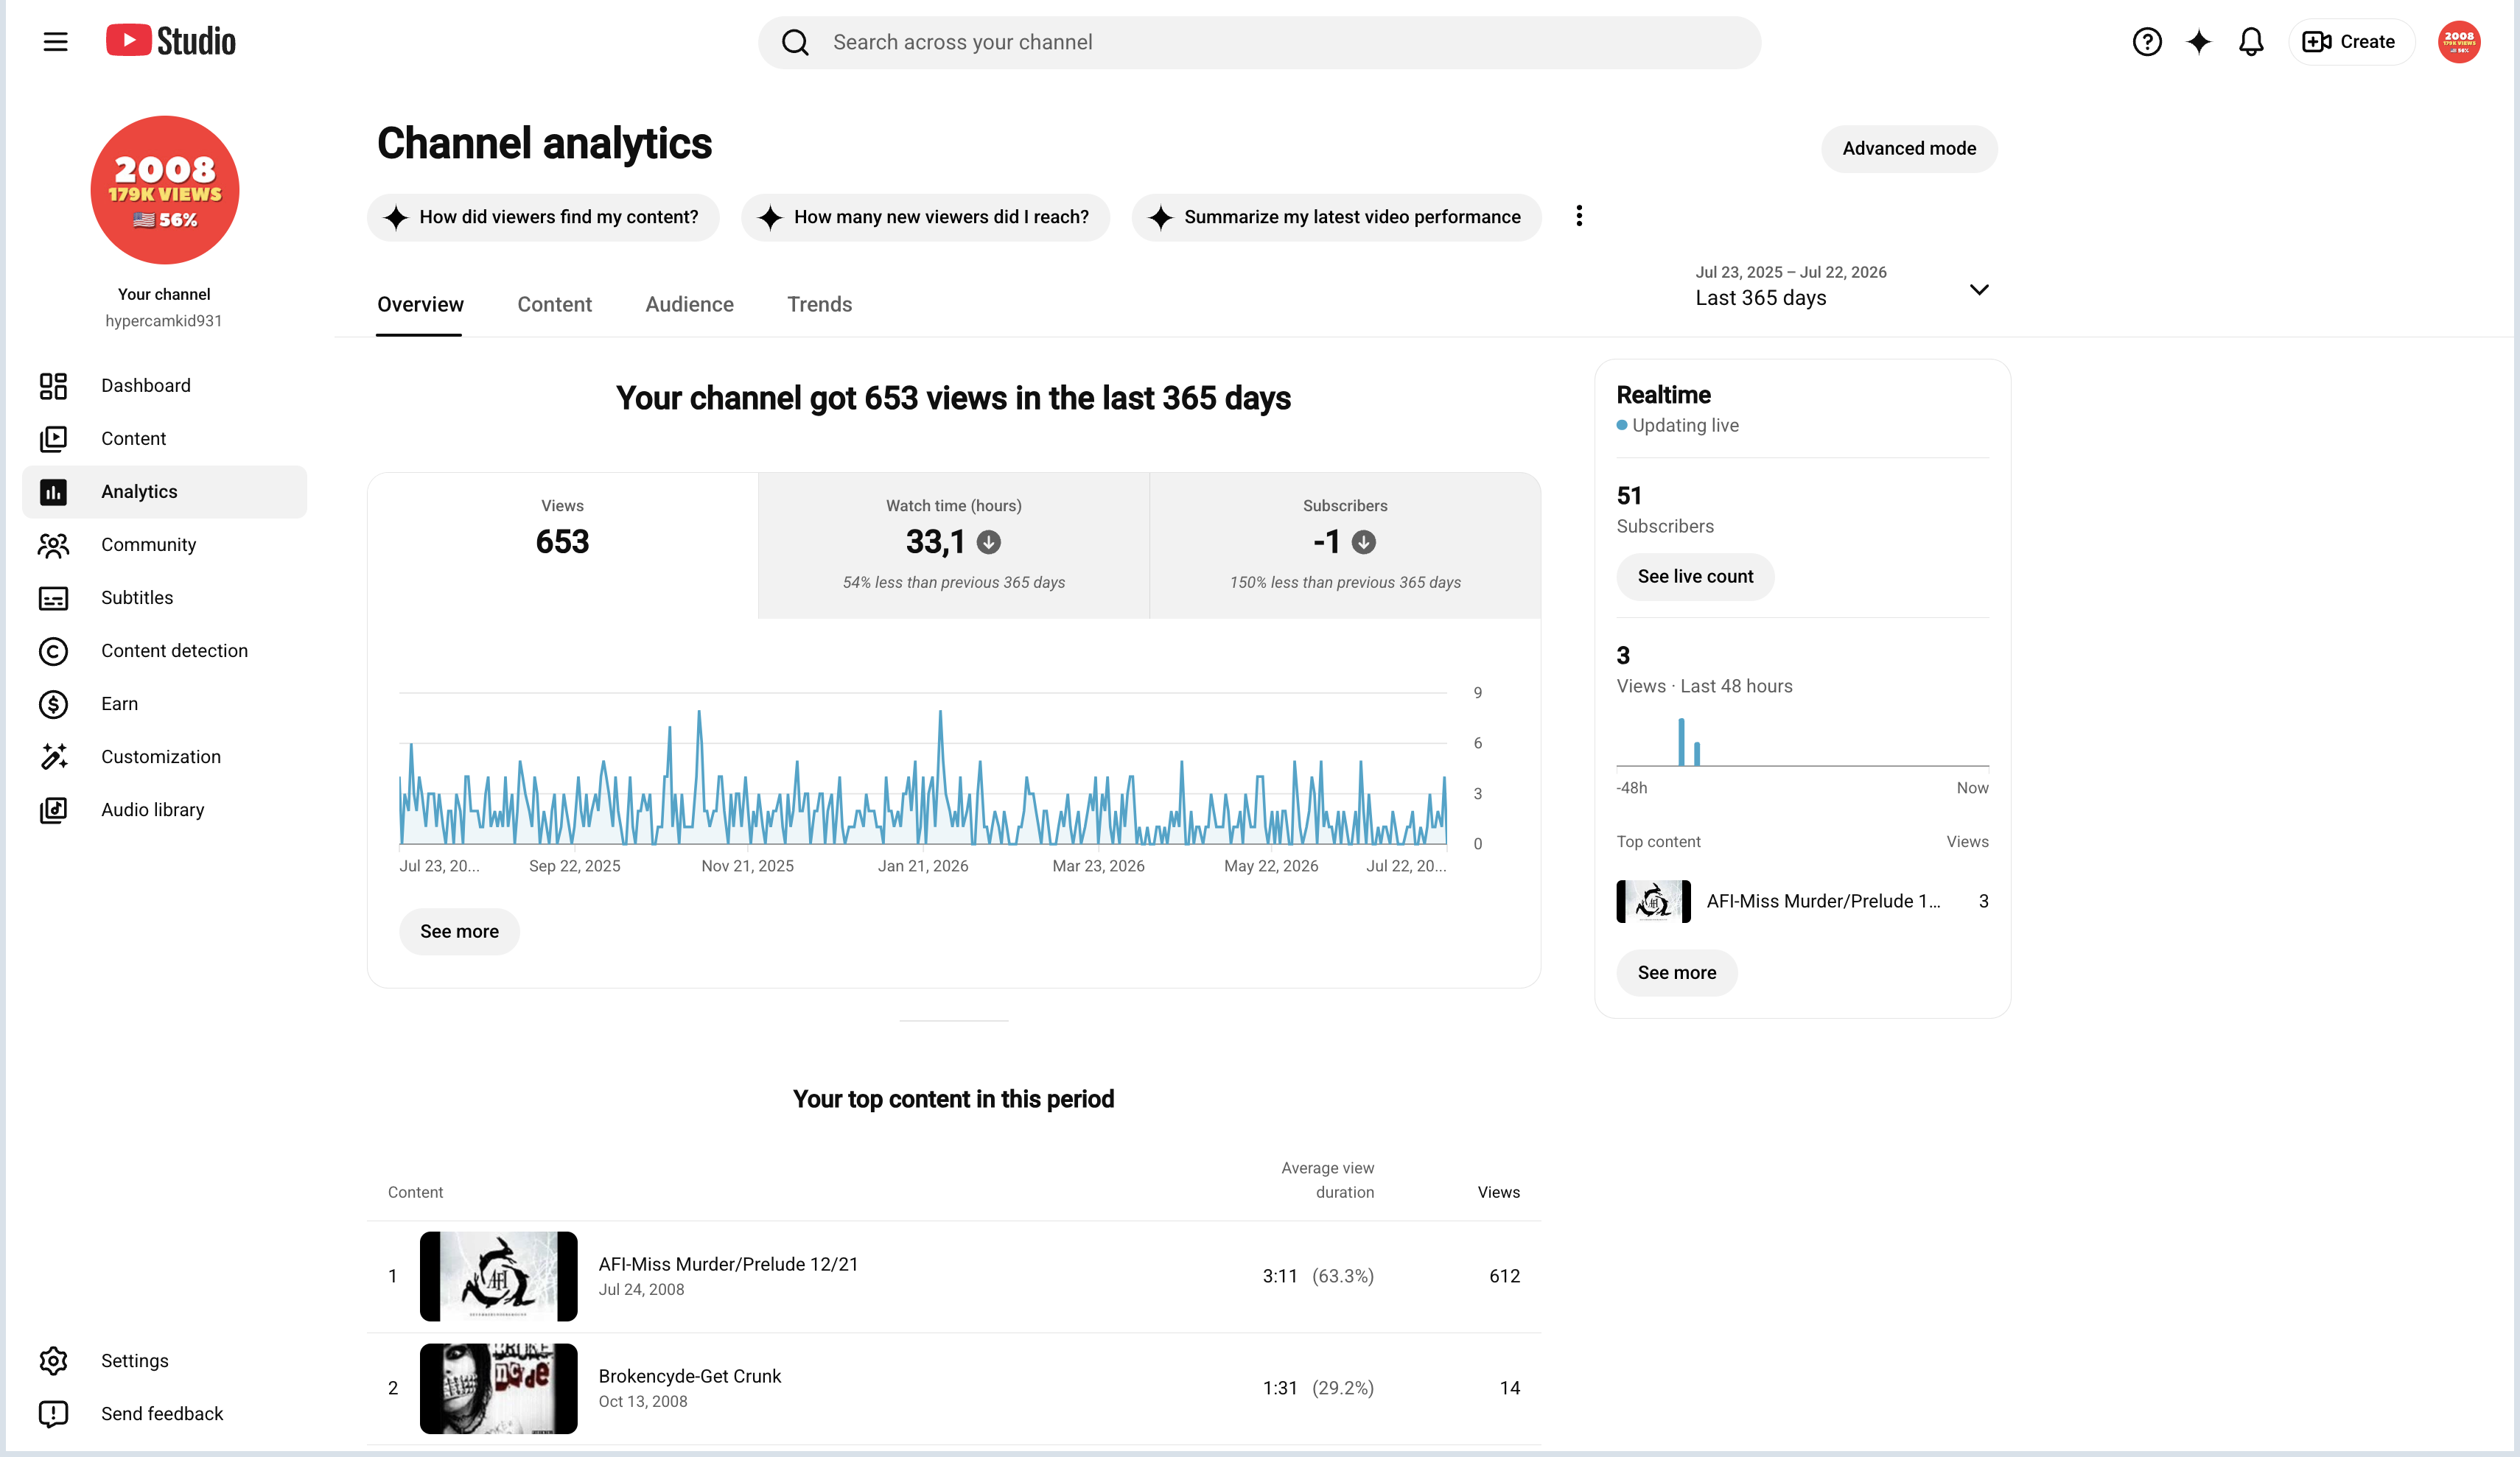Select the Views metric card
The width and height of the screenshot is (2520, 1457).
click(562, 545)
